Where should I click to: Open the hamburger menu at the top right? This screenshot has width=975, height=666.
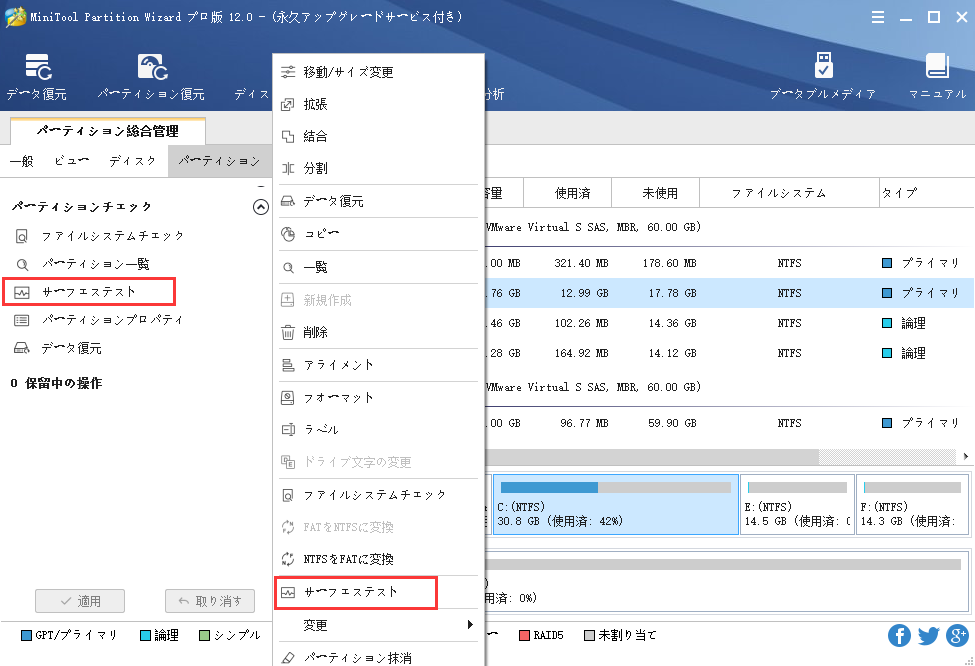tap(878, 17)
